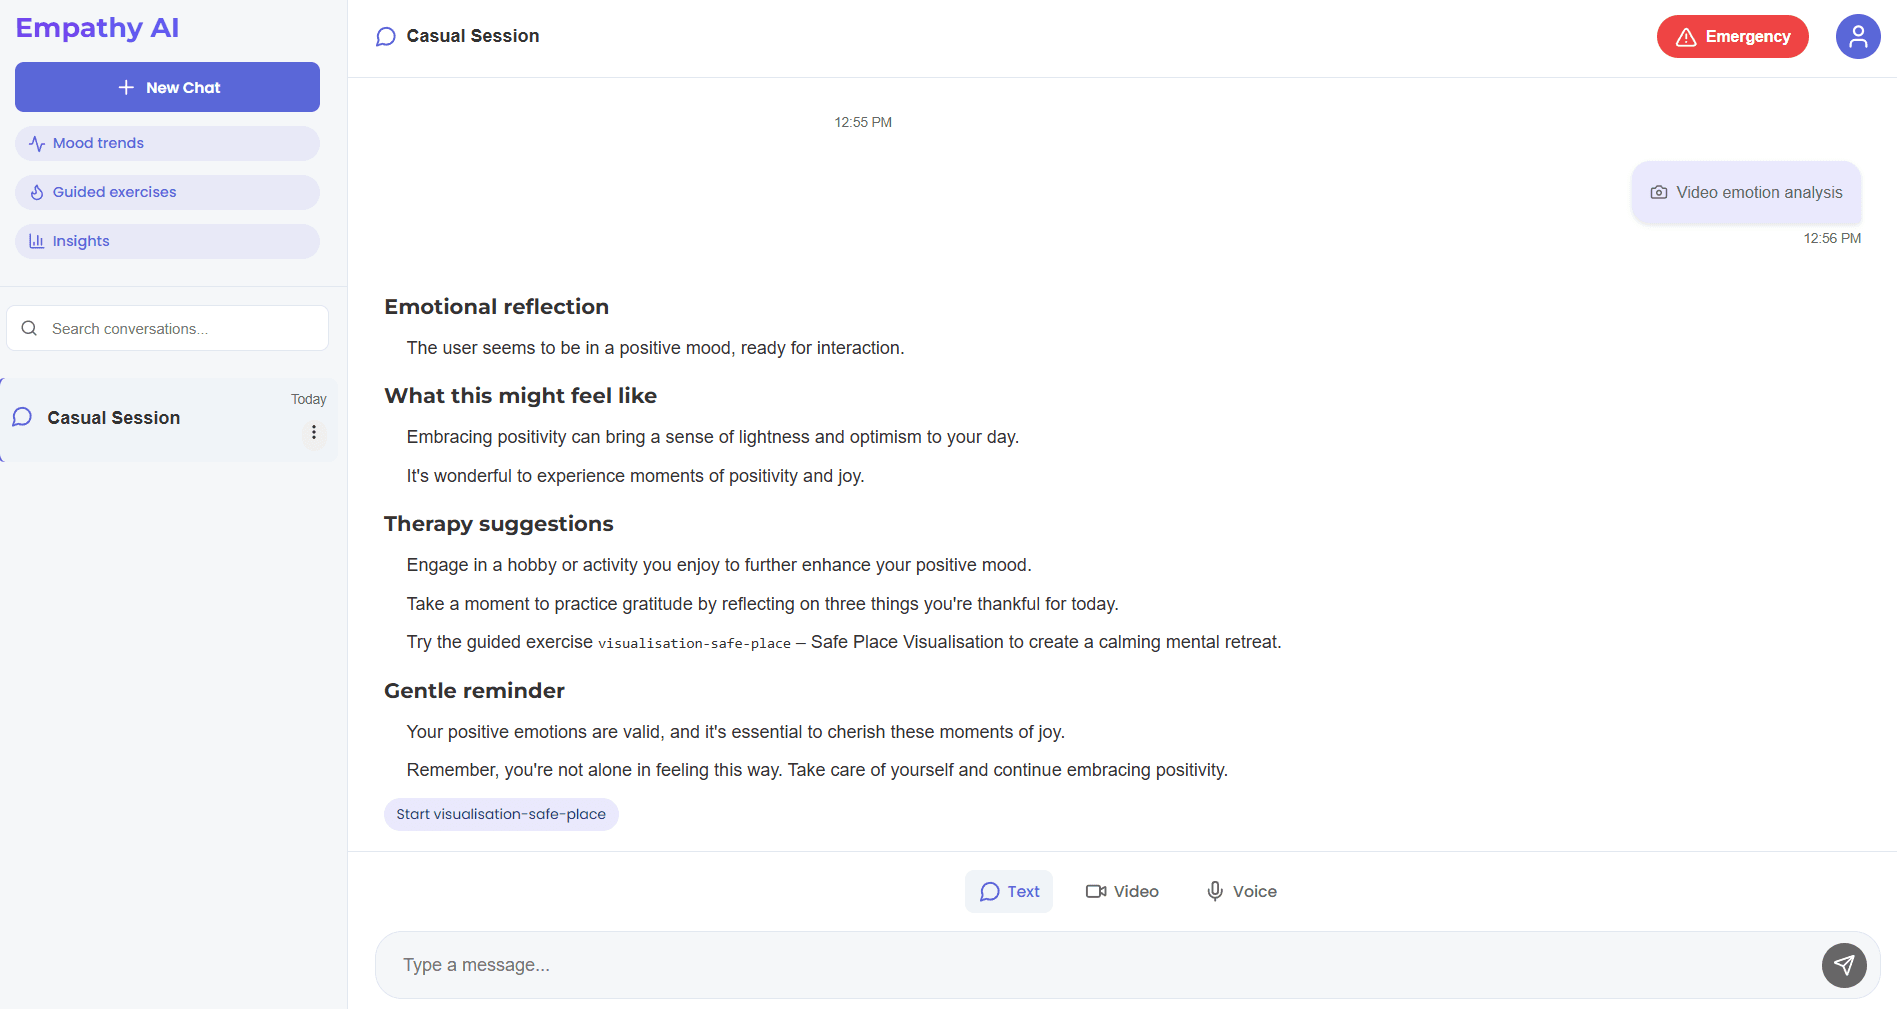Open Casual Session three-dot options menu
This screenshot has height=1009, width=1897.
click(314, 432)
